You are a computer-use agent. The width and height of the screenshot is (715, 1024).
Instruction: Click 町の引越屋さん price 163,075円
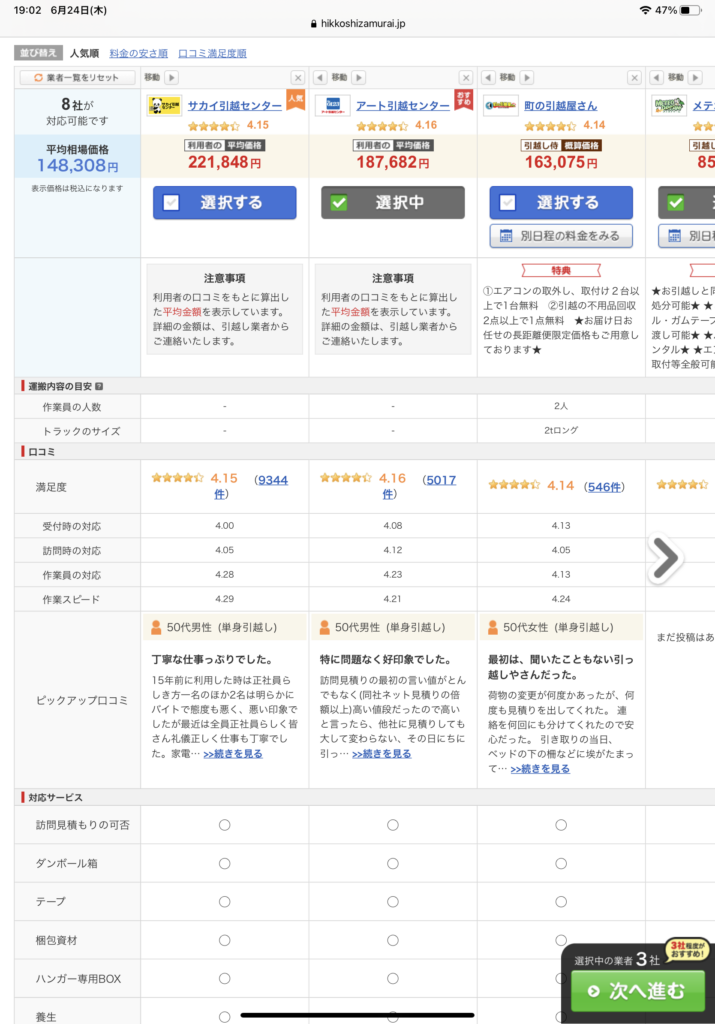coord(562,163)
